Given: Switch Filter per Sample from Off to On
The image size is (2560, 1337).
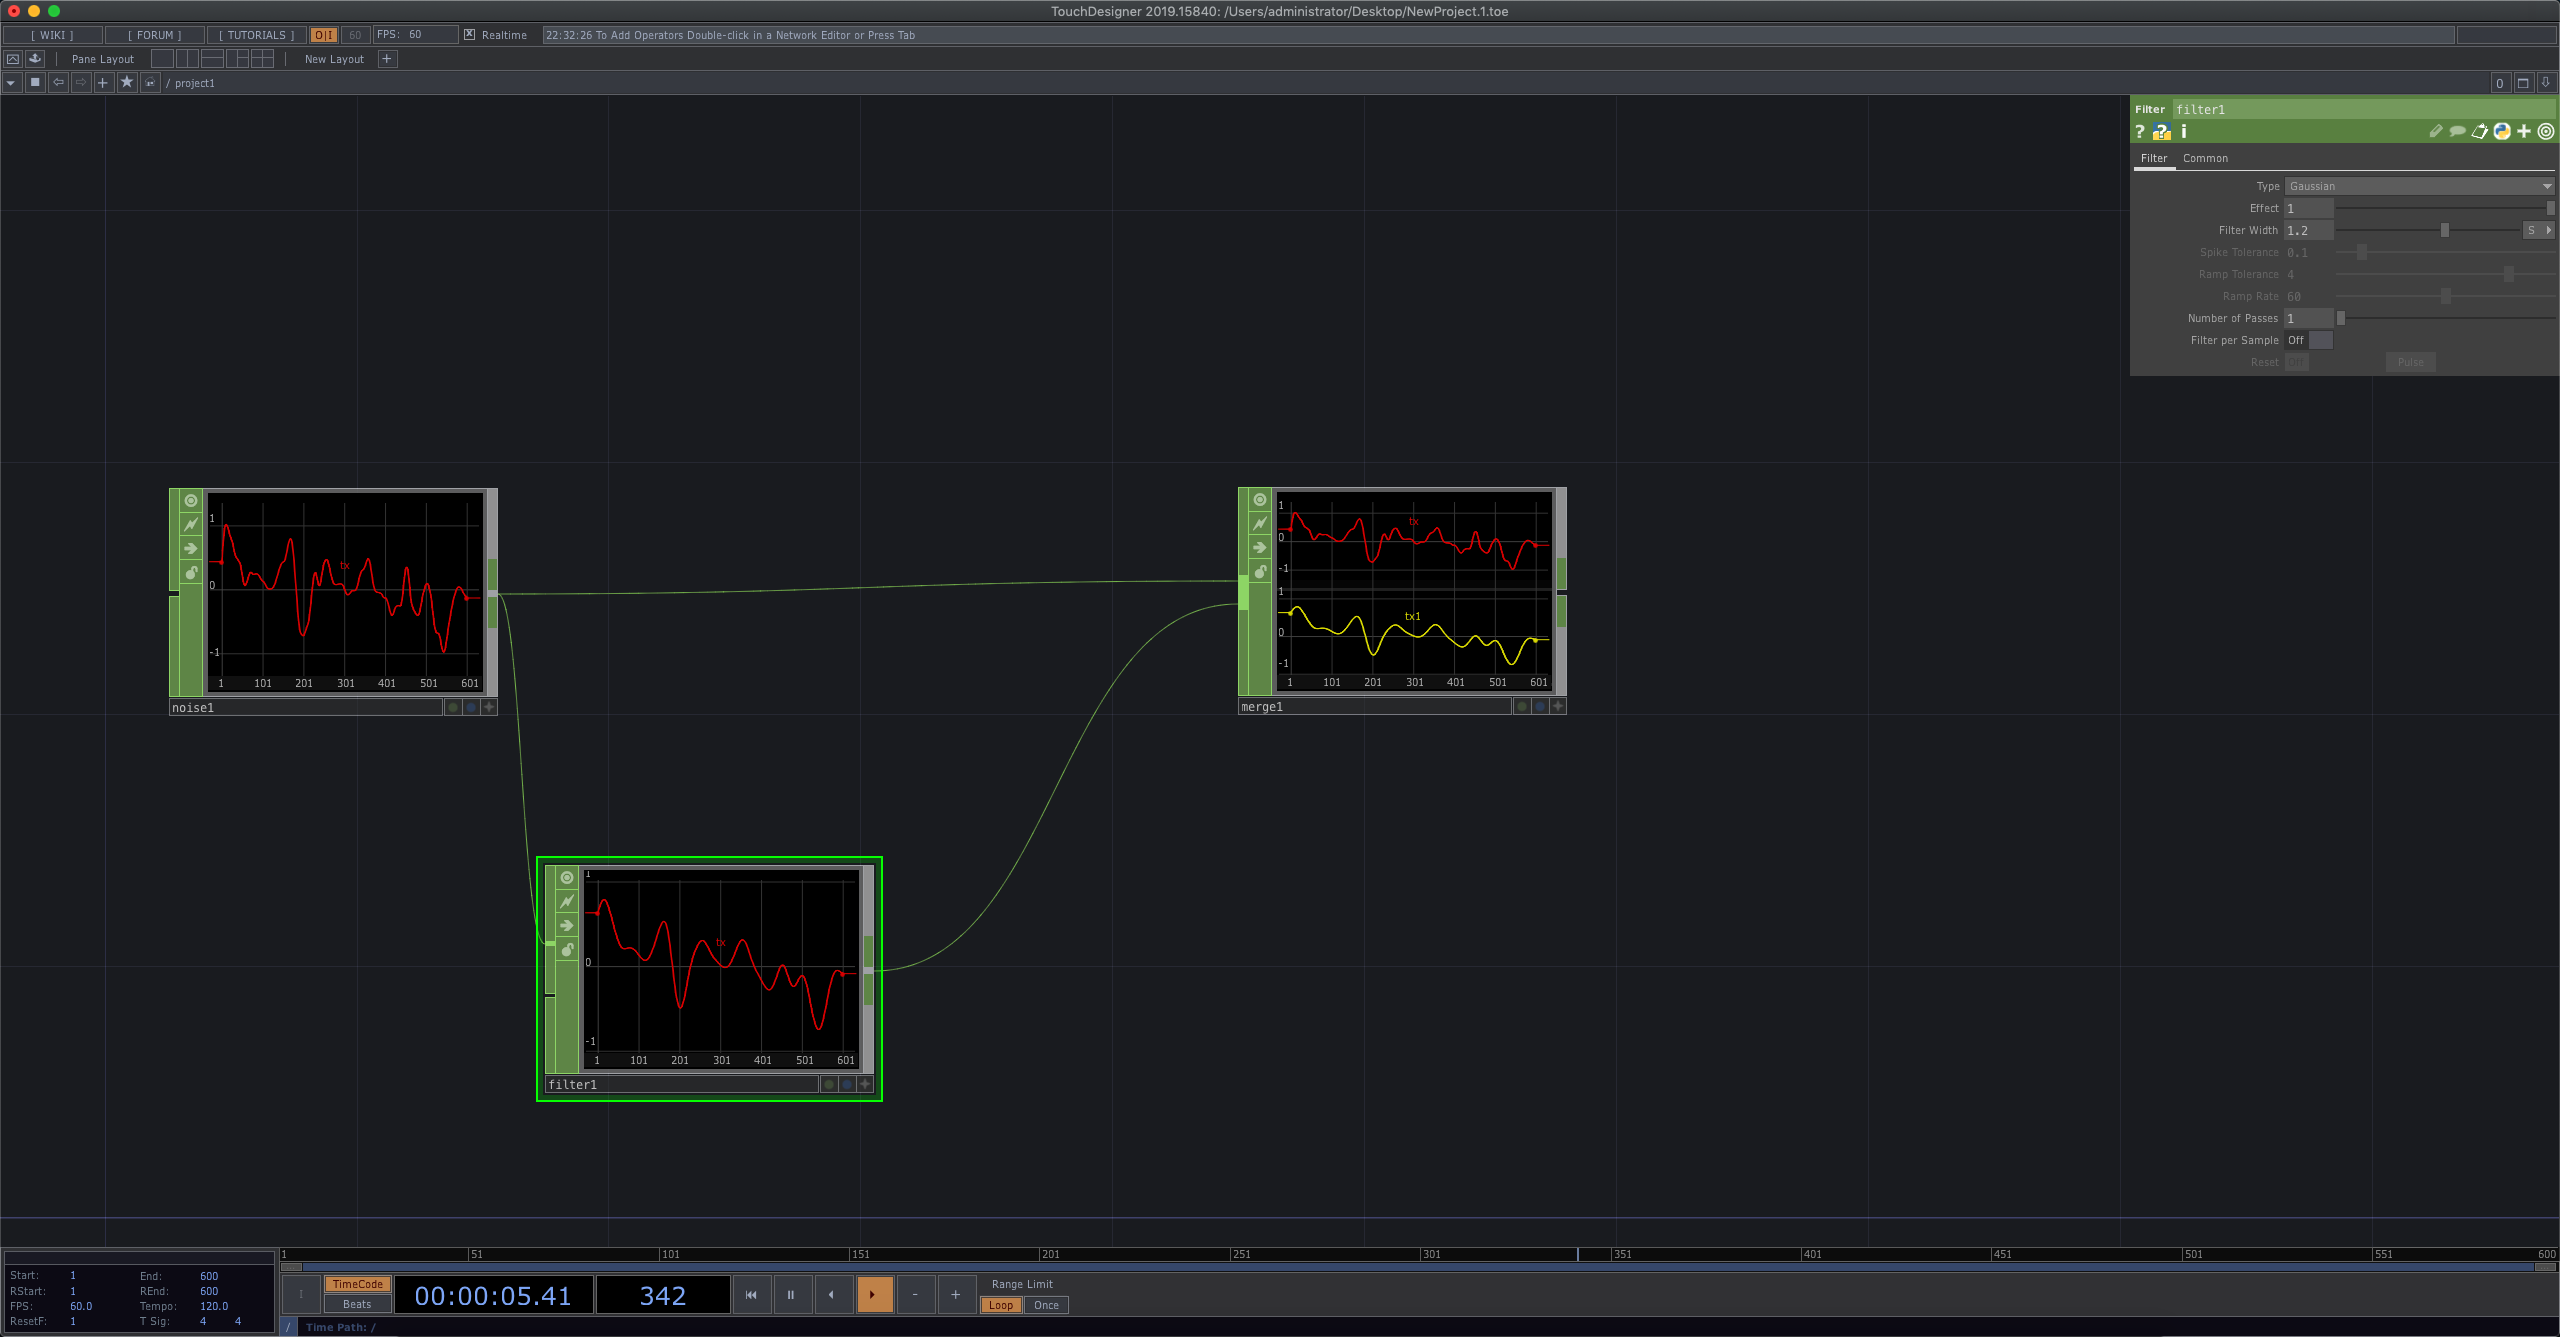Looking at the screenshot, I should click(x=2320, y=340).
